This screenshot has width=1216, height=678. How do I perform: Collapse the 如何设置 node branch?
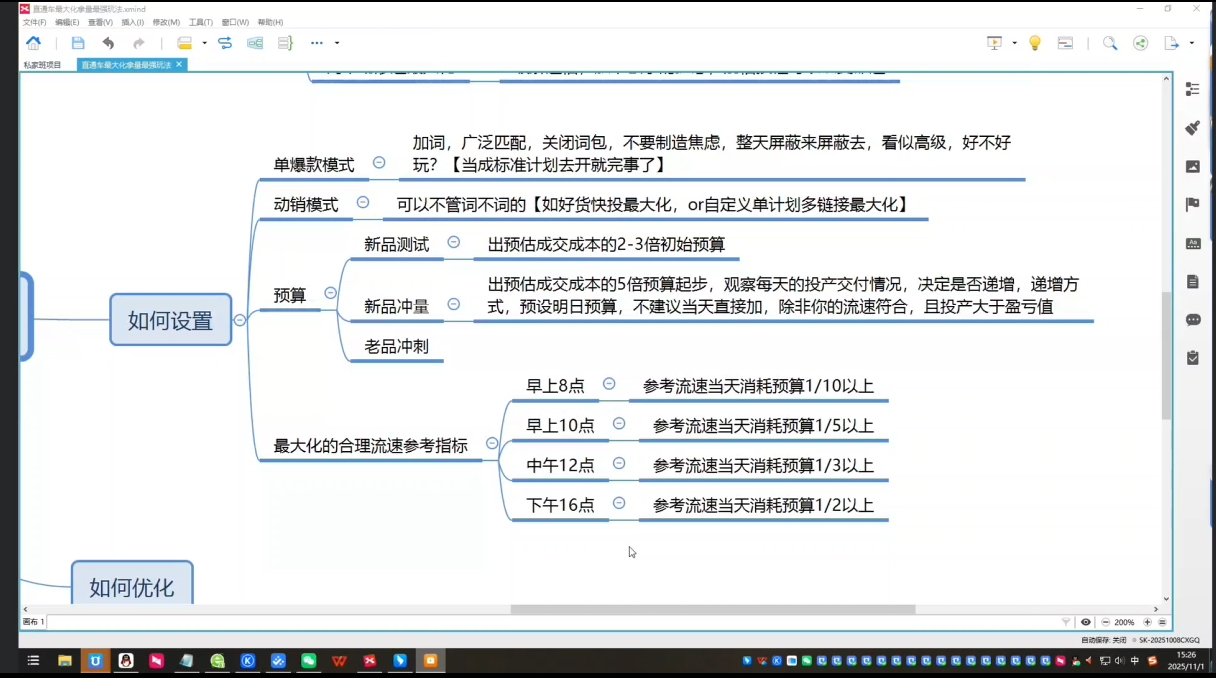coord(240,320)
